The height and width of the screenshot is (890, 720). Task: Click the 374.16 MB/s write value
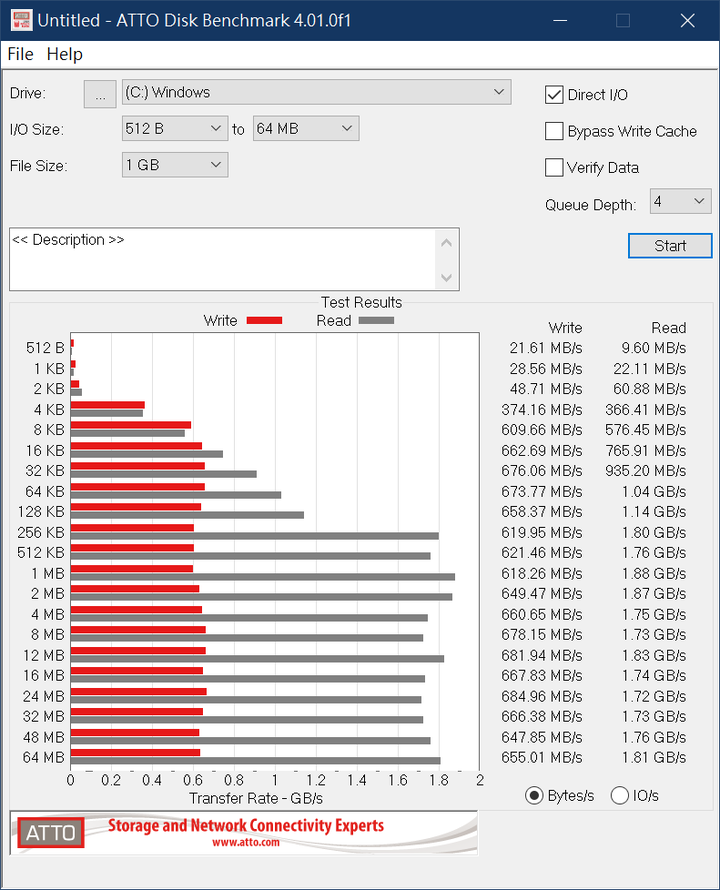click(542, 410)
